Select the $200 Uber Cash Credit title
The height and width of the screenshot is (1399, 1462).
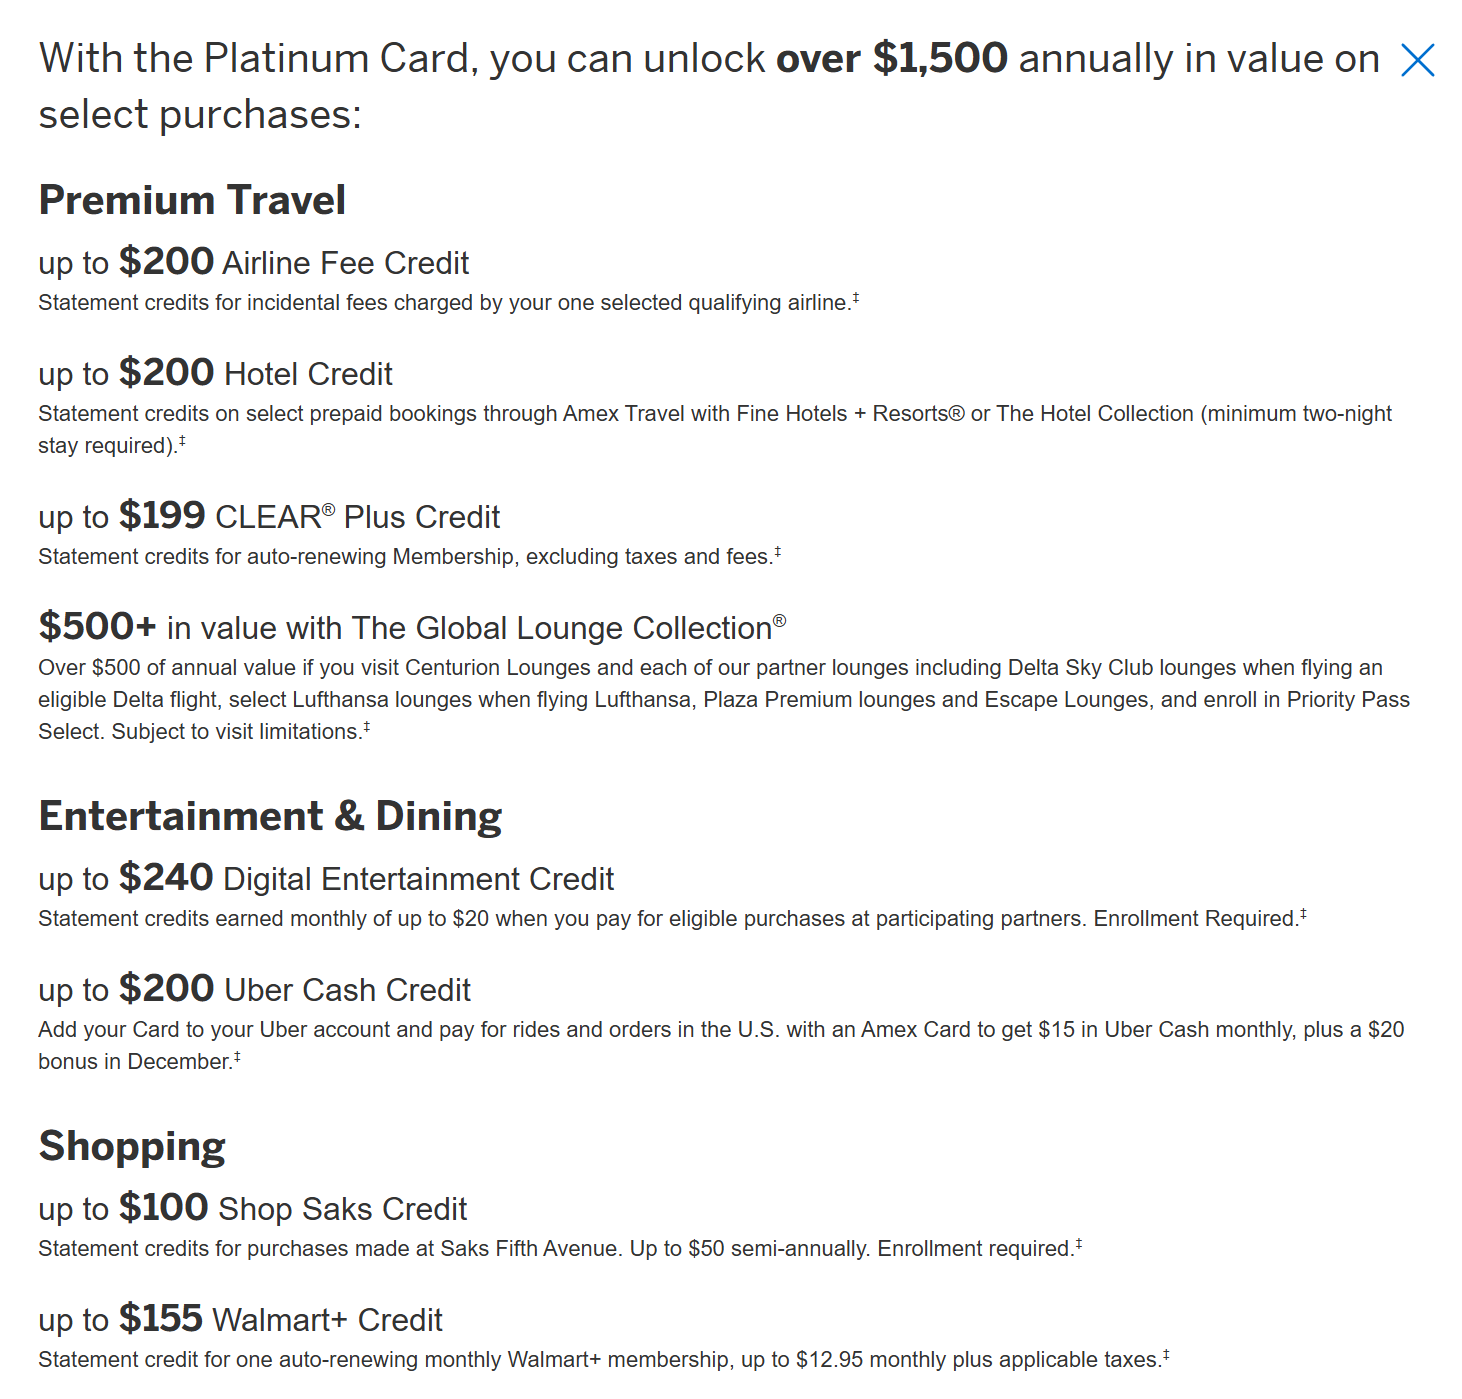pos(254,989)
